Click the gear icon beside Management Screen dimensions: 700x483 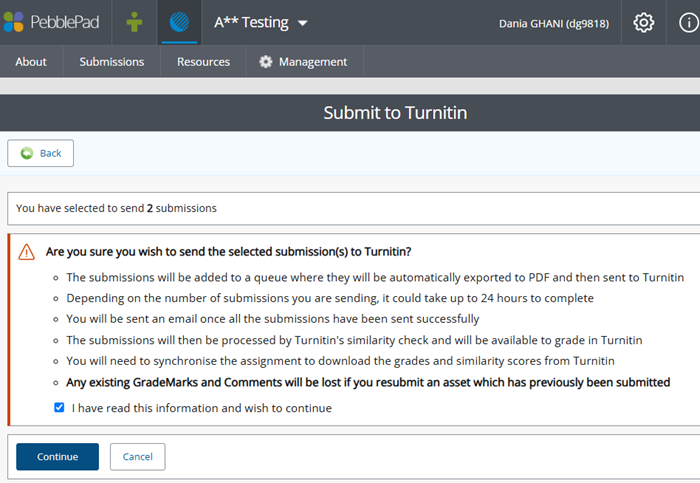pyautogui.click(x=266, y=62)
